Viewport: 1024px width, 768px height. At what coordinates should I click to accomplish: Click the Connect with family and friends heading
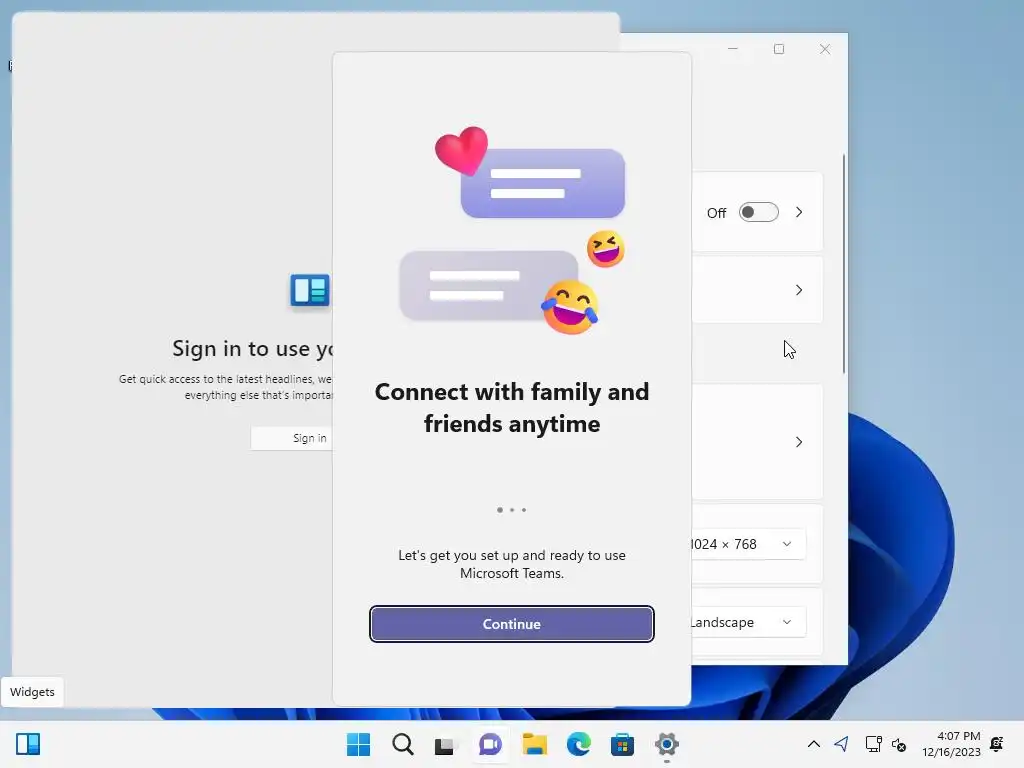tap(511, 408)
